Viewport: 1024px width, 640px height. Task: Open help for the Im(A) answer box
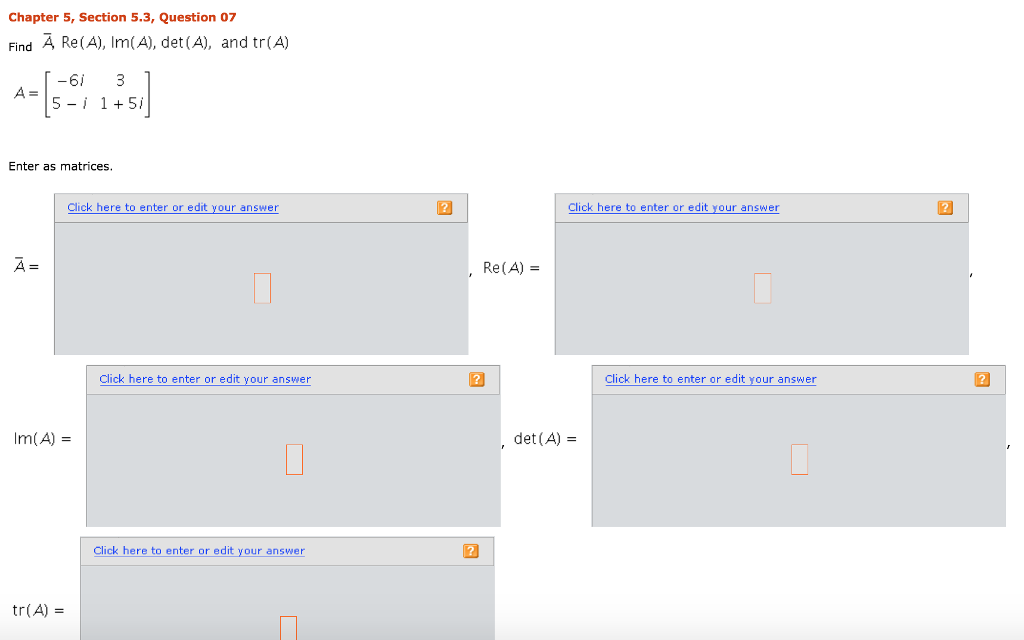click(x=477, y=380)
